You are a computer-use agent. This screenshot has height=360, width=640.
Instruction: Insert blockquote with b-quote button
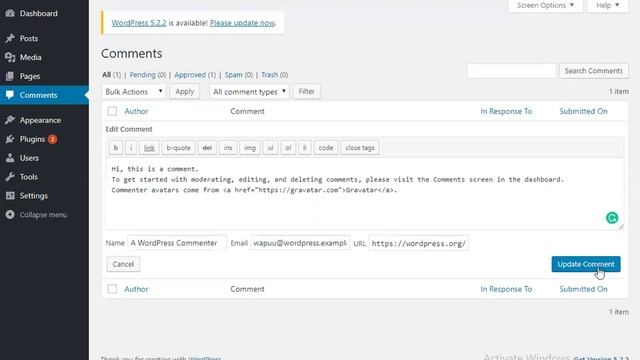[178, 148]
